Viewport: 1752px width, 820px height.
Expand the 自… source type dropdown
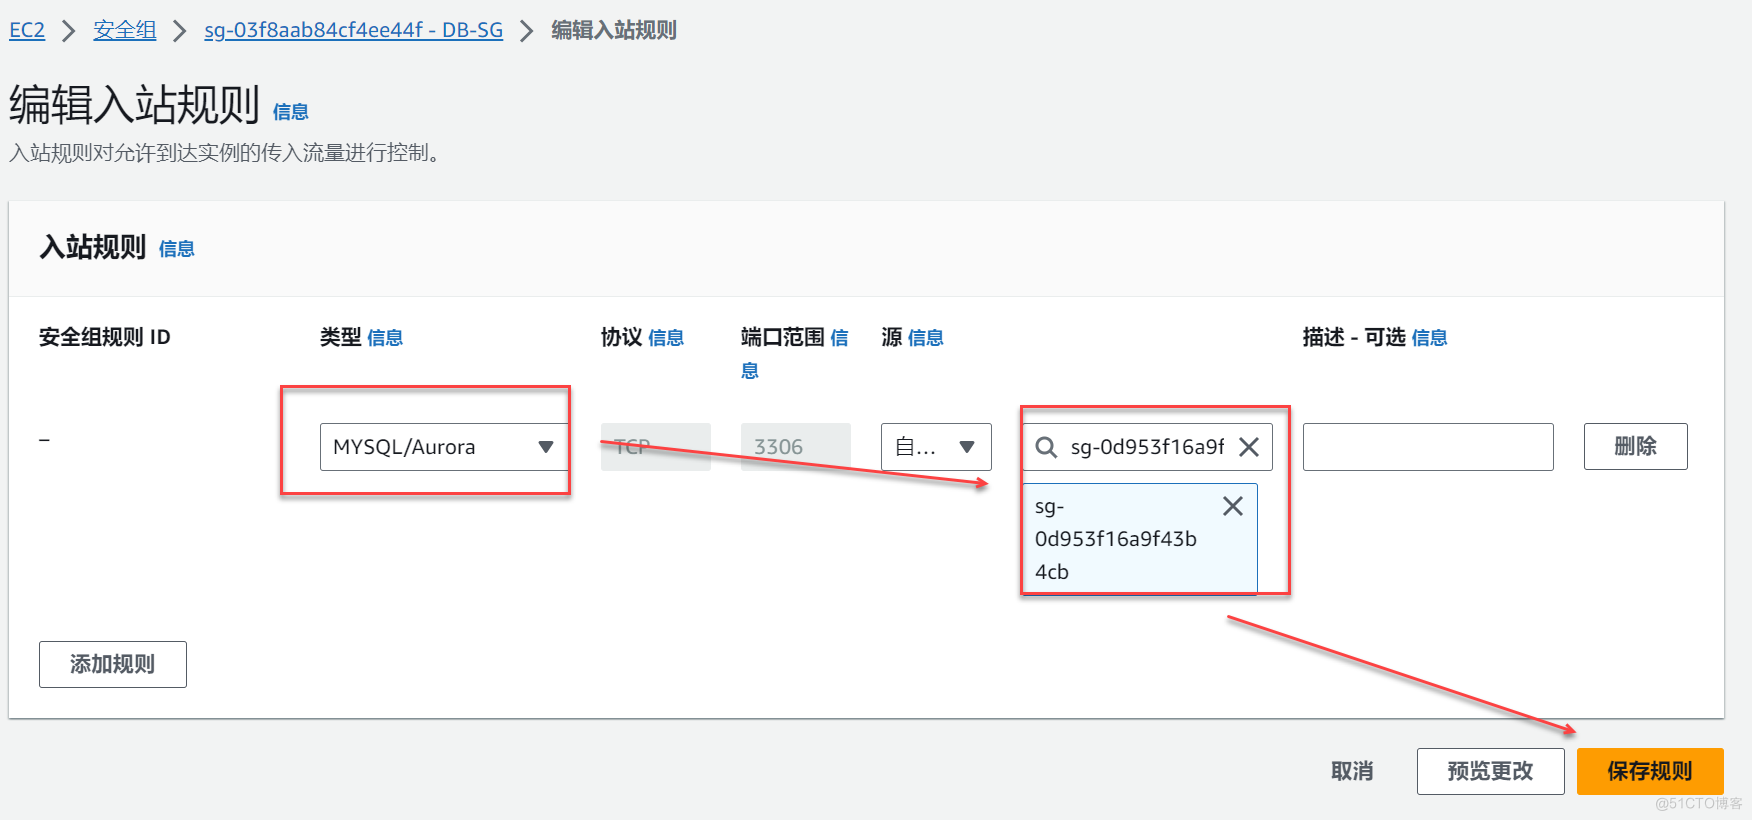pyautogui.click(x=936, y=447)
